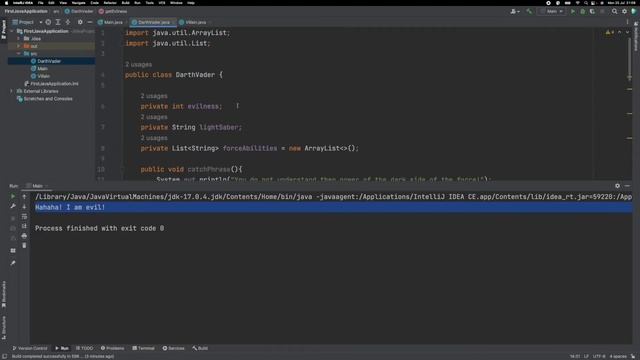
Task: Click Select Opened File target icon
Action: (48, 22)
